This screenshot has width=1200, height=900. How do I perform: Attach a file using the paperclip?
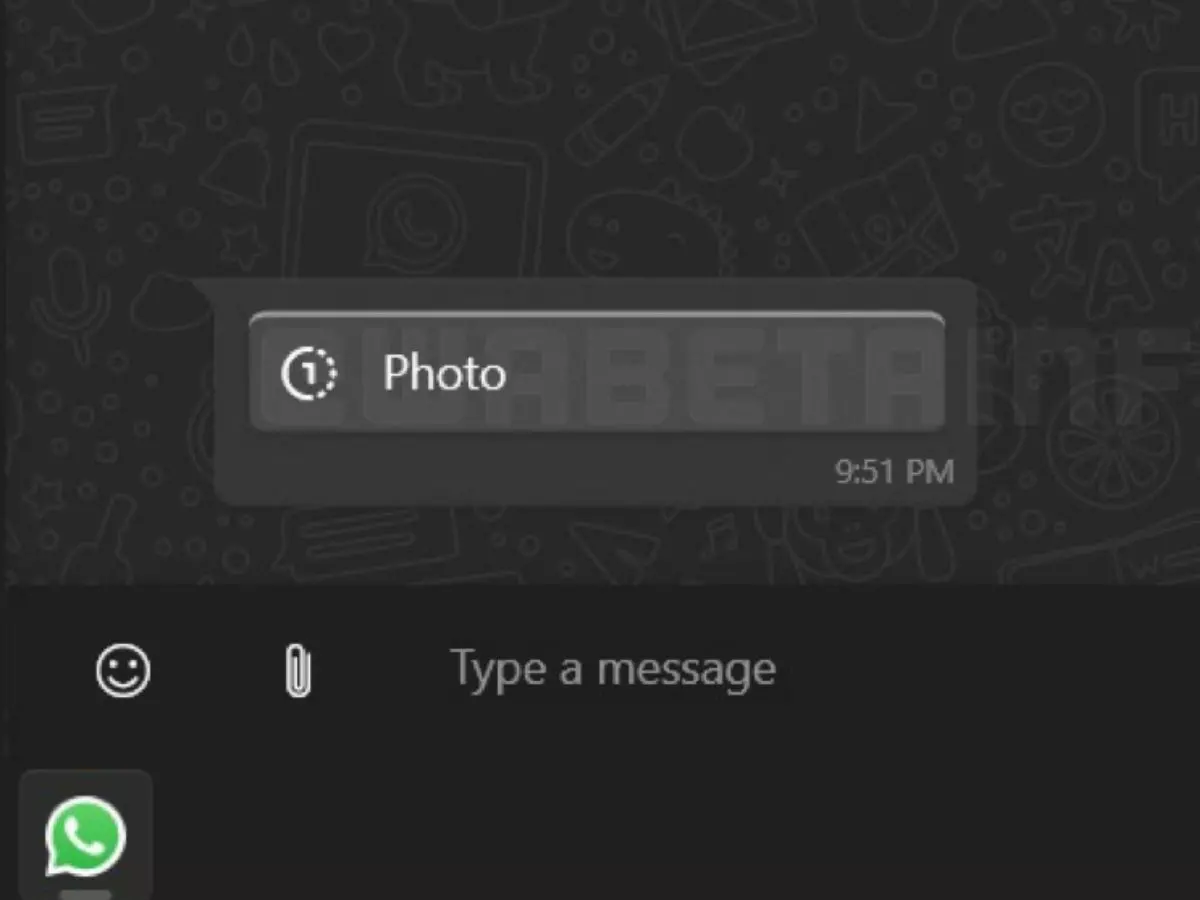click(x=297, y=670)
